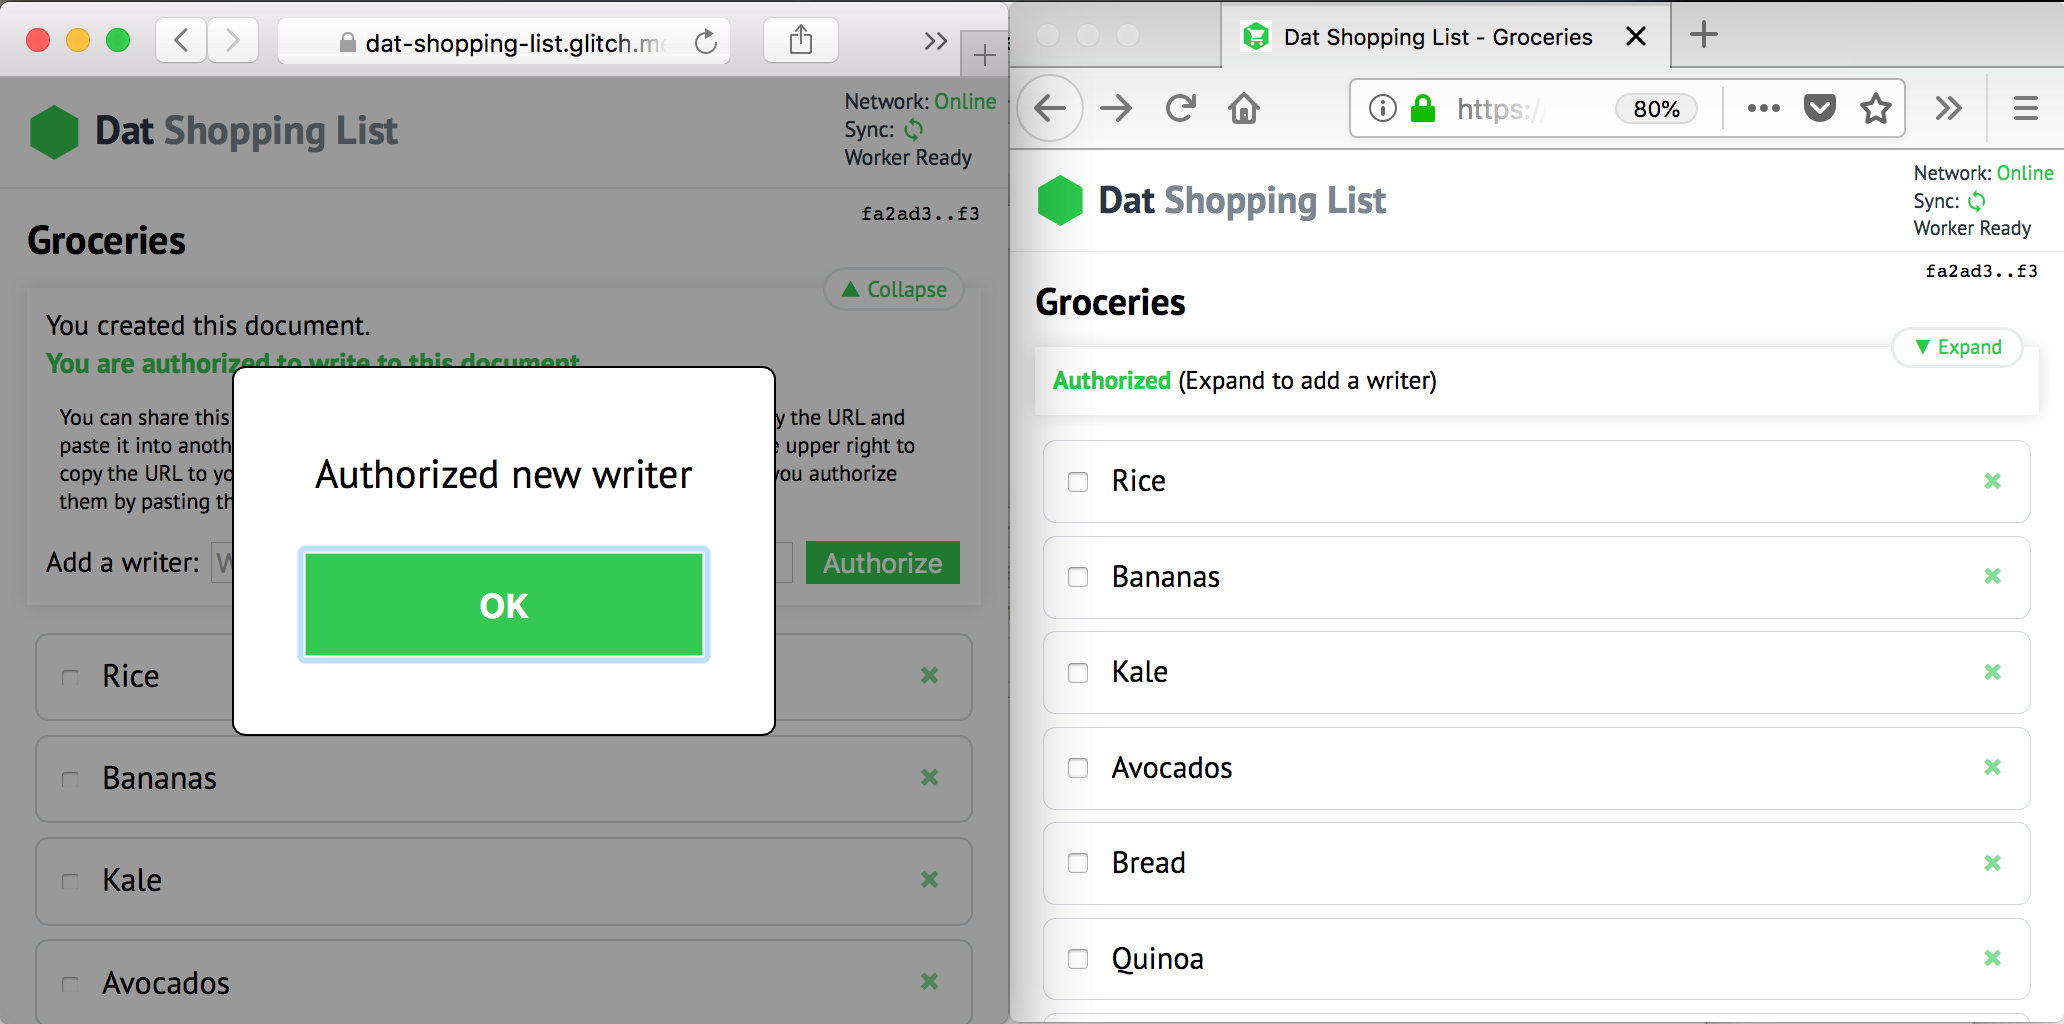Collapse the writer info panel in Safari

coord(894,289)
